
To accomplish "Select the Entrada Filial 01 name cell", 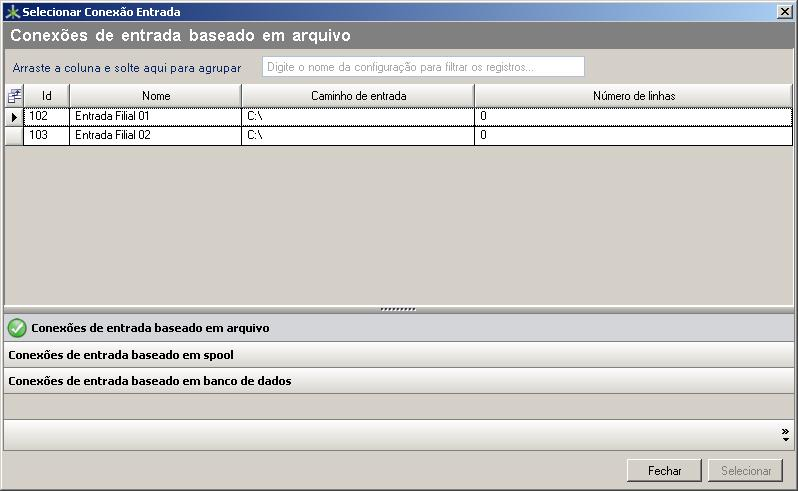I will [156, 117].
